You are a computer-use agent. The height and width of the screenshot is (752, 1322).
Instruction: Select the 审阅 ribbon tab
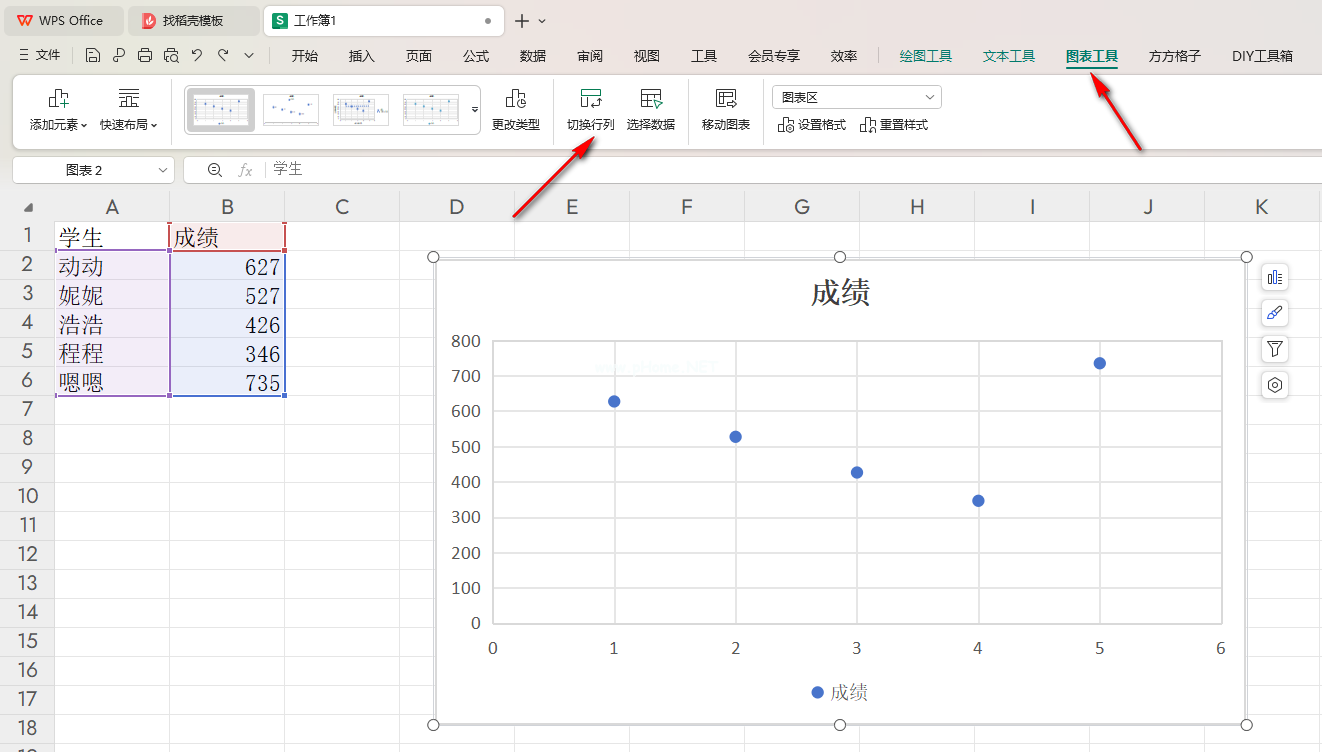590,56
